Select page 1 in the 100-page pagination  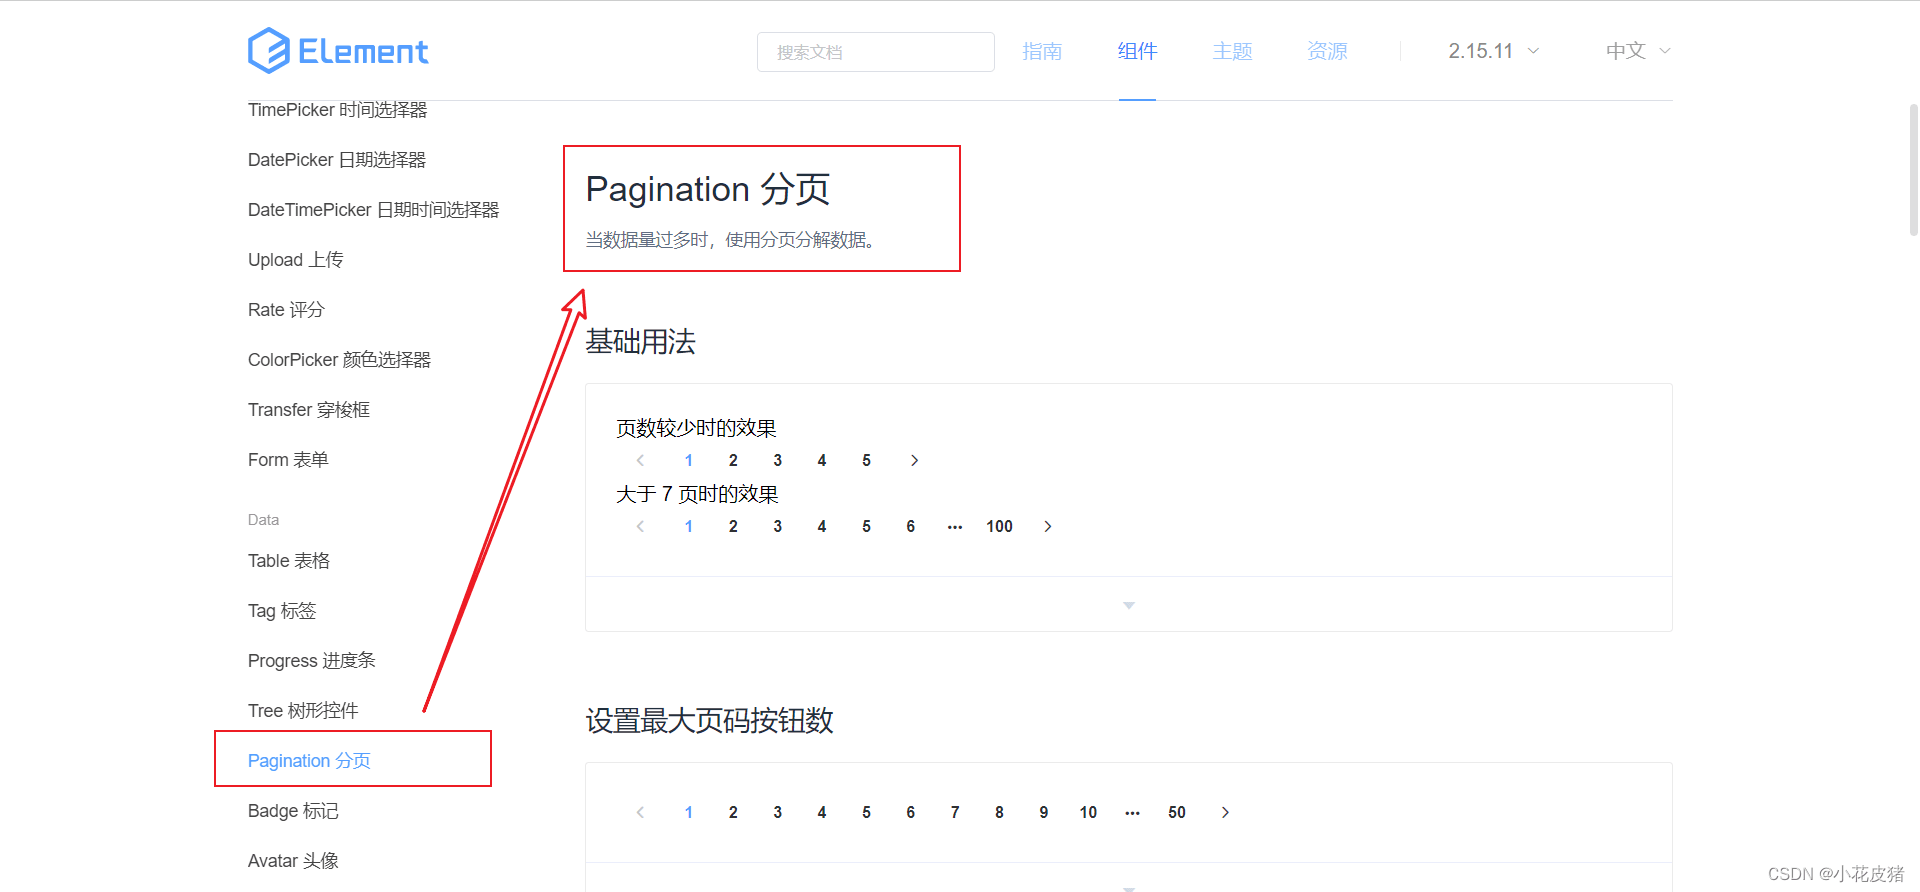tap(689, 526)
